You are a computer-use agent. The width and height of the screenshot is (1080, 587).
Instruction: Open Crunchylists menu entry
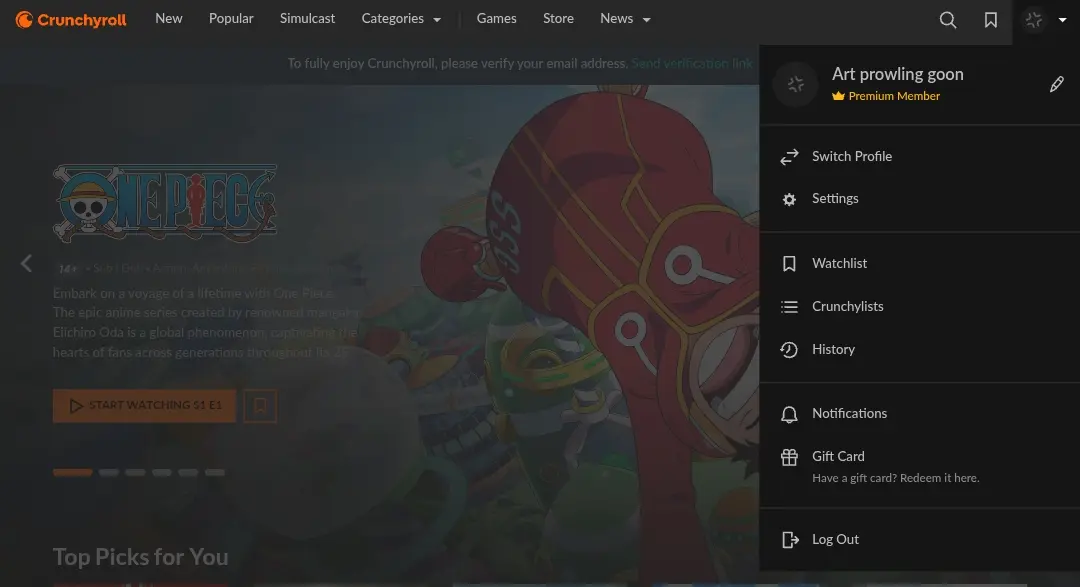click(920, 307)
